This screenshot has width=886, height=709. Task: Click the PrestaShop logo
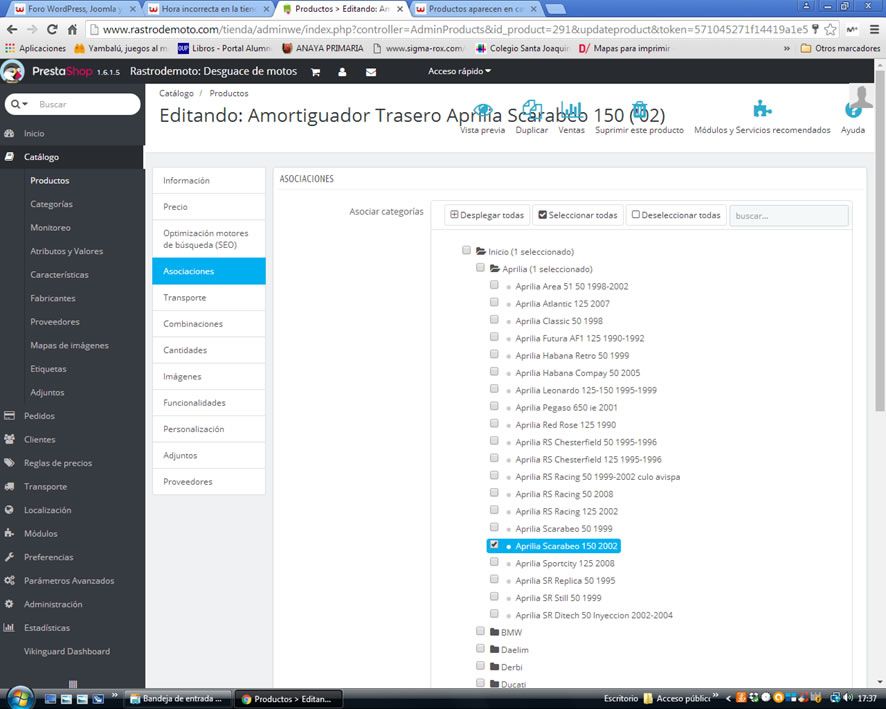click(x=12, y=72)
